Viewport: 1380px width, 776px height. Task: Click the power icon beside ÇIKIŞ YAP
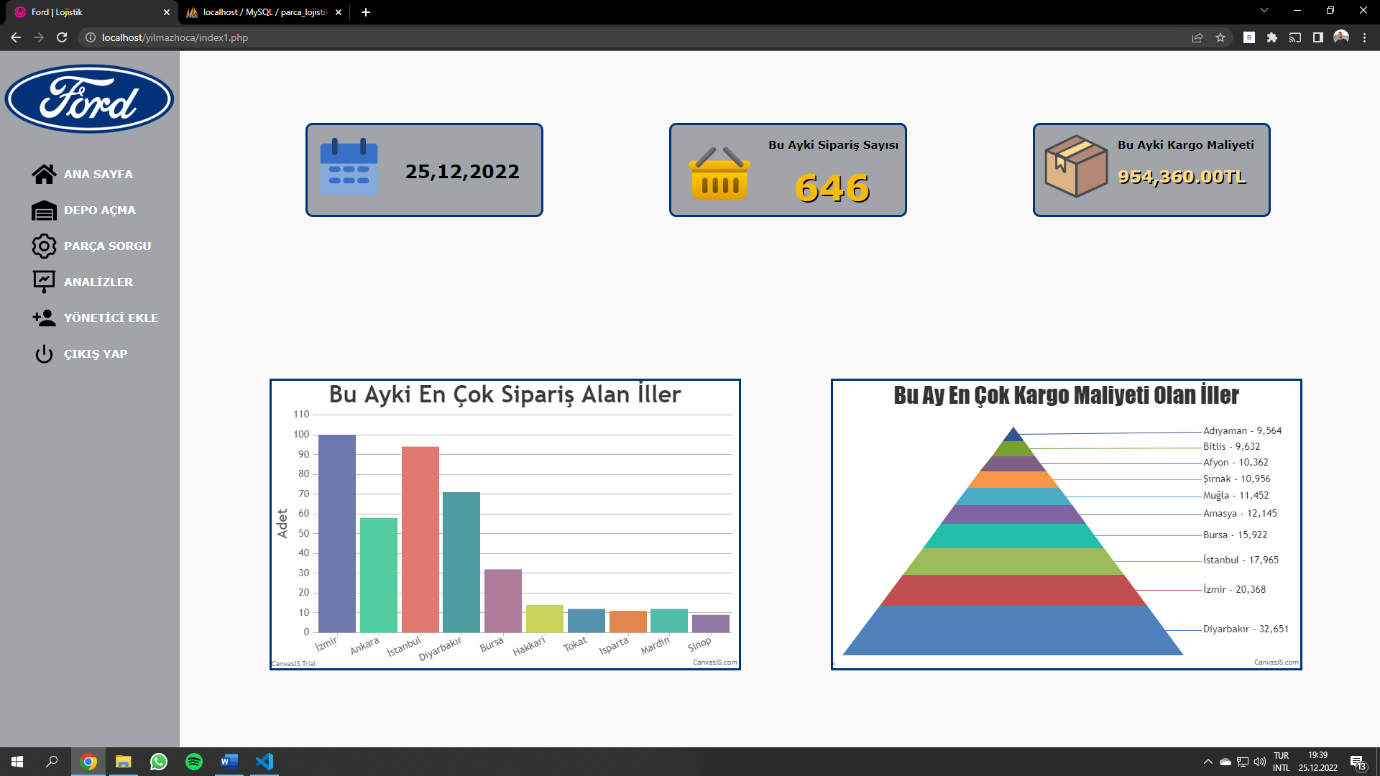pos(44,354)
